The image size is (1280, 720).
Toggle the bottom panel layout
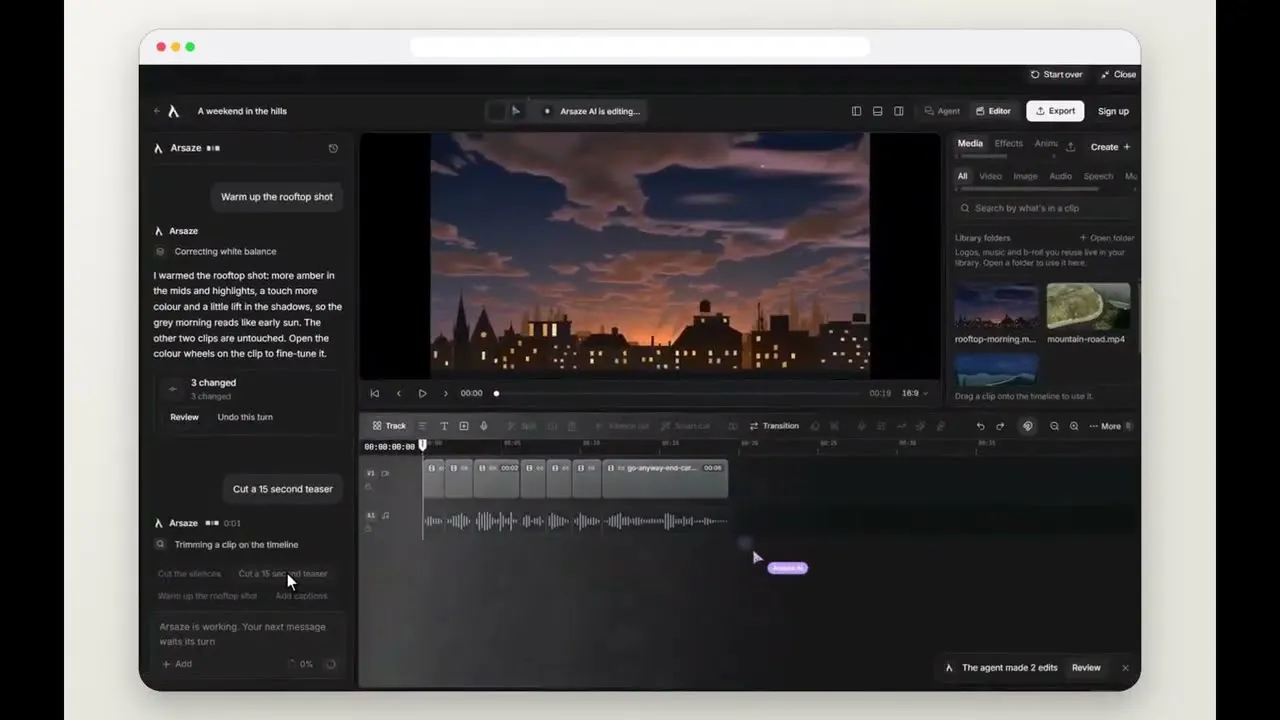coord(877,111)
